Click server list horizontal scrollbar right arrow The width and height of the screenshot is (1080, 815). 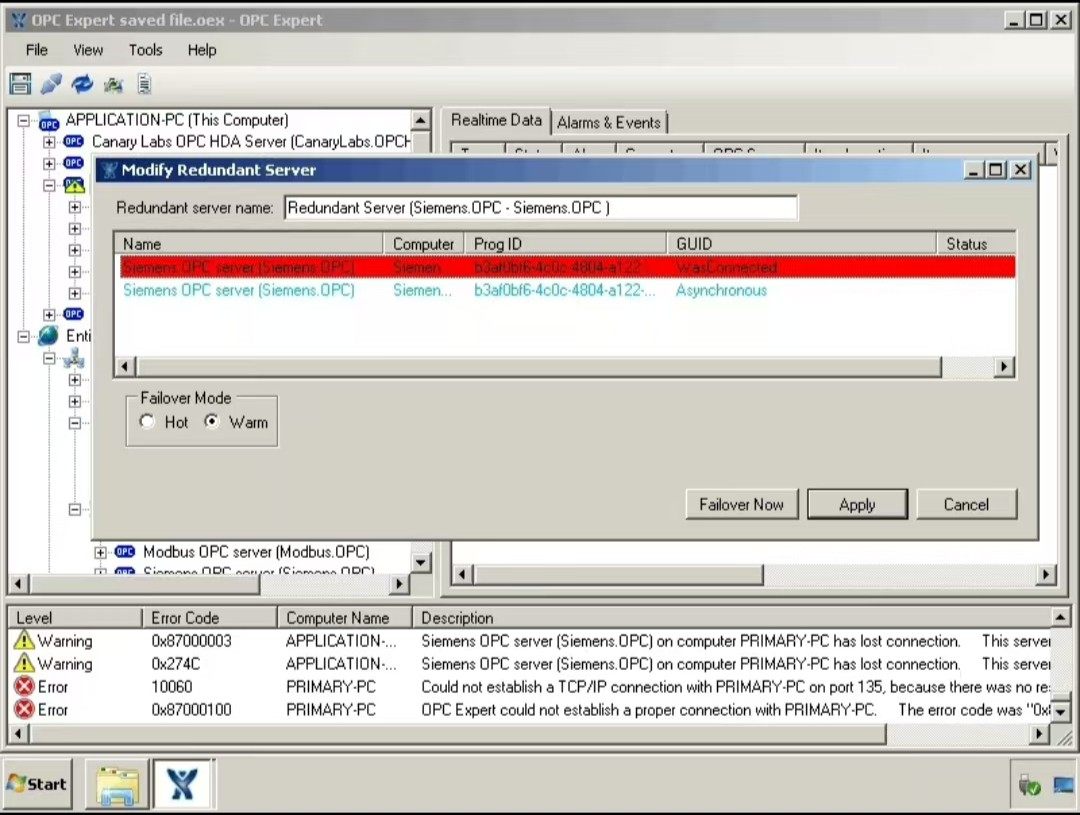(x=1004, y=367)
